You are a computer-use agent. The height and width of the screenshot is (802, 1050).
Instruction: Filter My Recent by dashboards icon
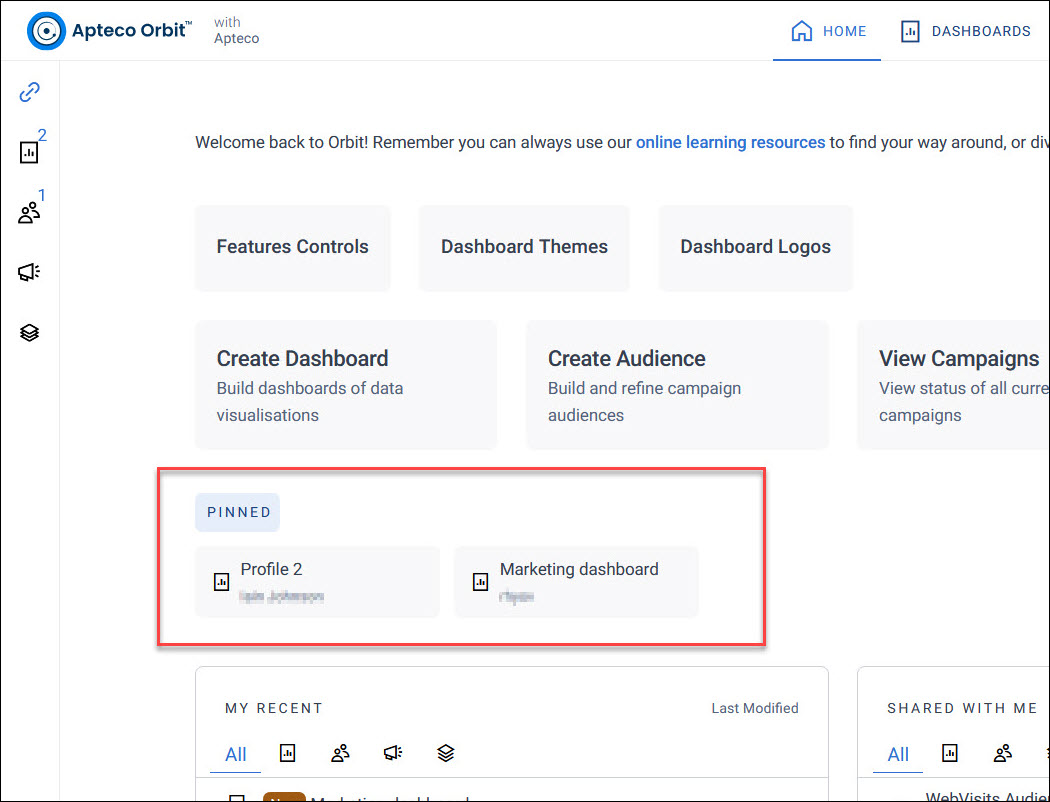(287, 753)
